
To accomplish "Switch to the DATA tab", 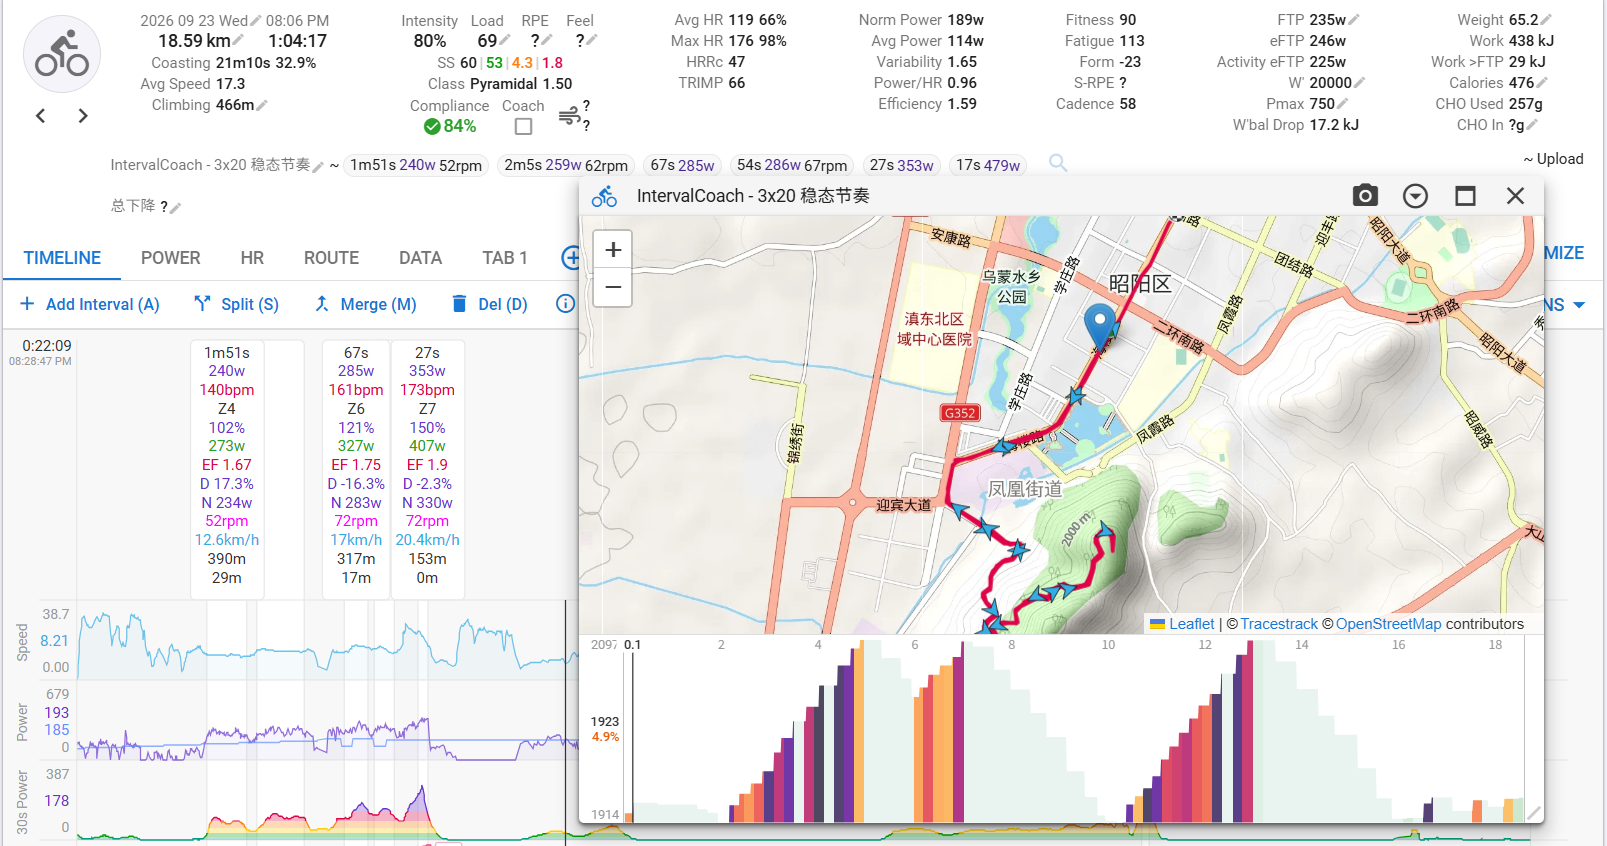I will [420, 258].
